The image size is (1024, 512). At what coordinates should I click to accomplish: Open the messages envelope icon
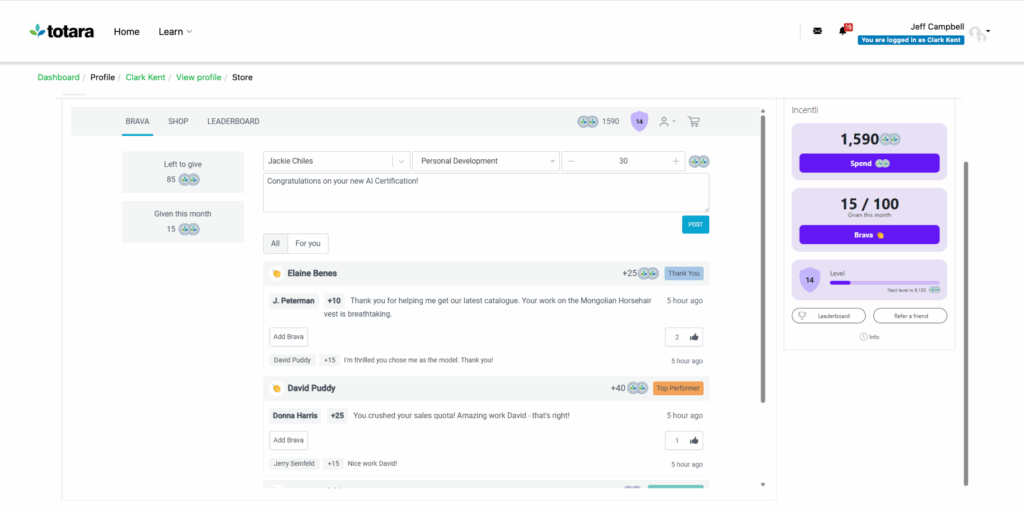coord(817,31)
